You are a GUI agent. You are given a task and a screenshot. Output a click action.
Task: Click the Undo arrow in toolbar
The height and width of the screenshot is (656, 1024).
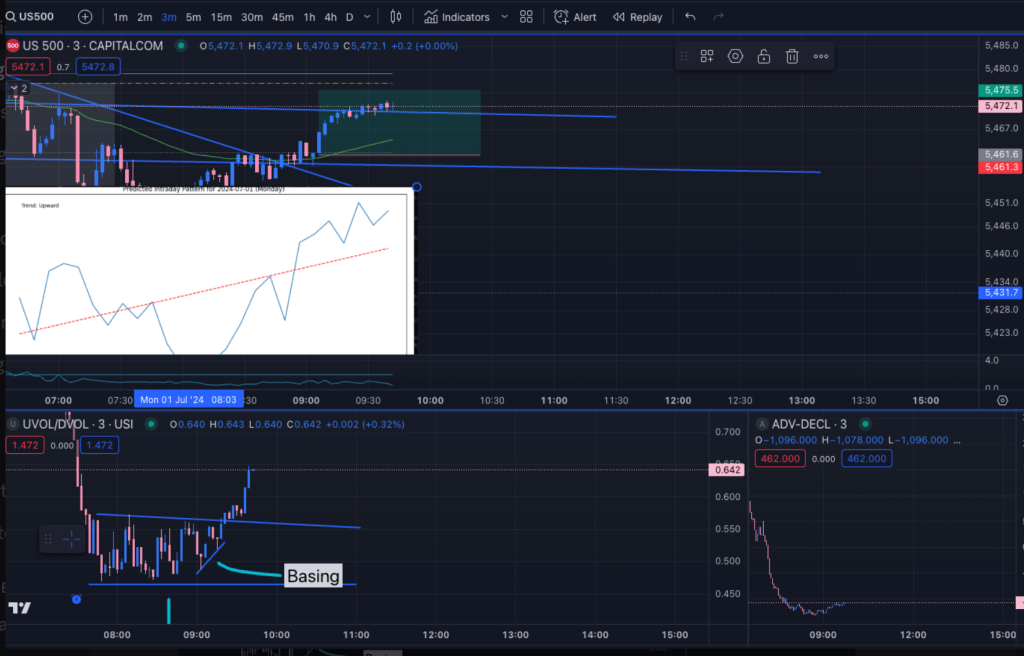tap(690, 17)
